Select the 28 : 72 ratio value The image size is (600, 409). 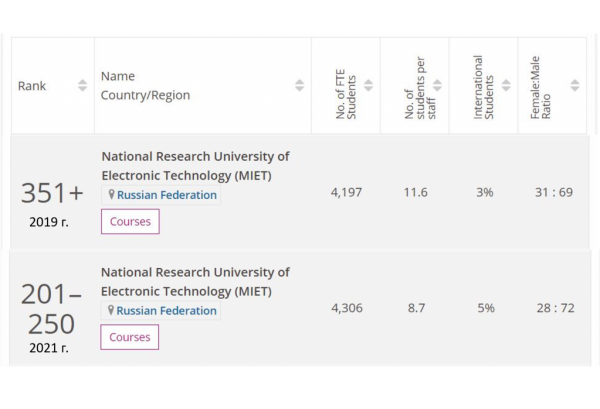pos(556,308)
